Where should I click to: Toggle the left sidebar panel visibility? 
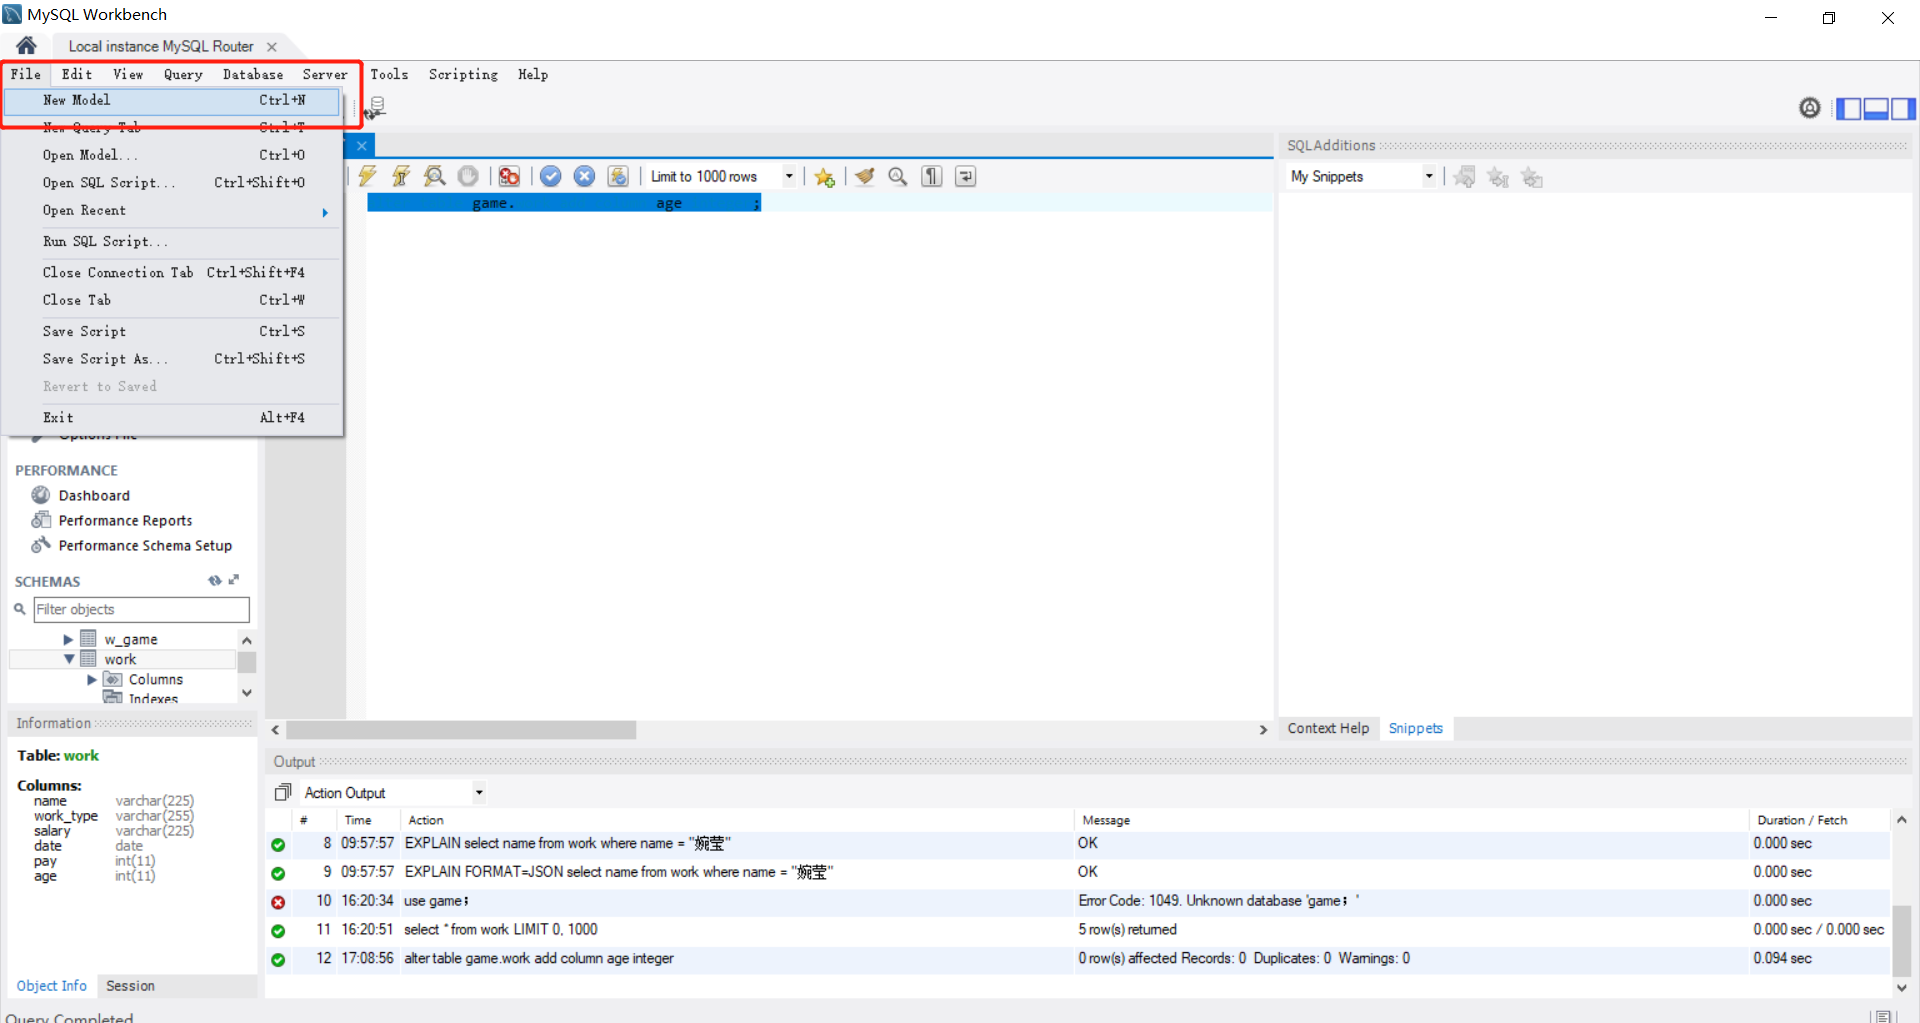(1849, 108)
